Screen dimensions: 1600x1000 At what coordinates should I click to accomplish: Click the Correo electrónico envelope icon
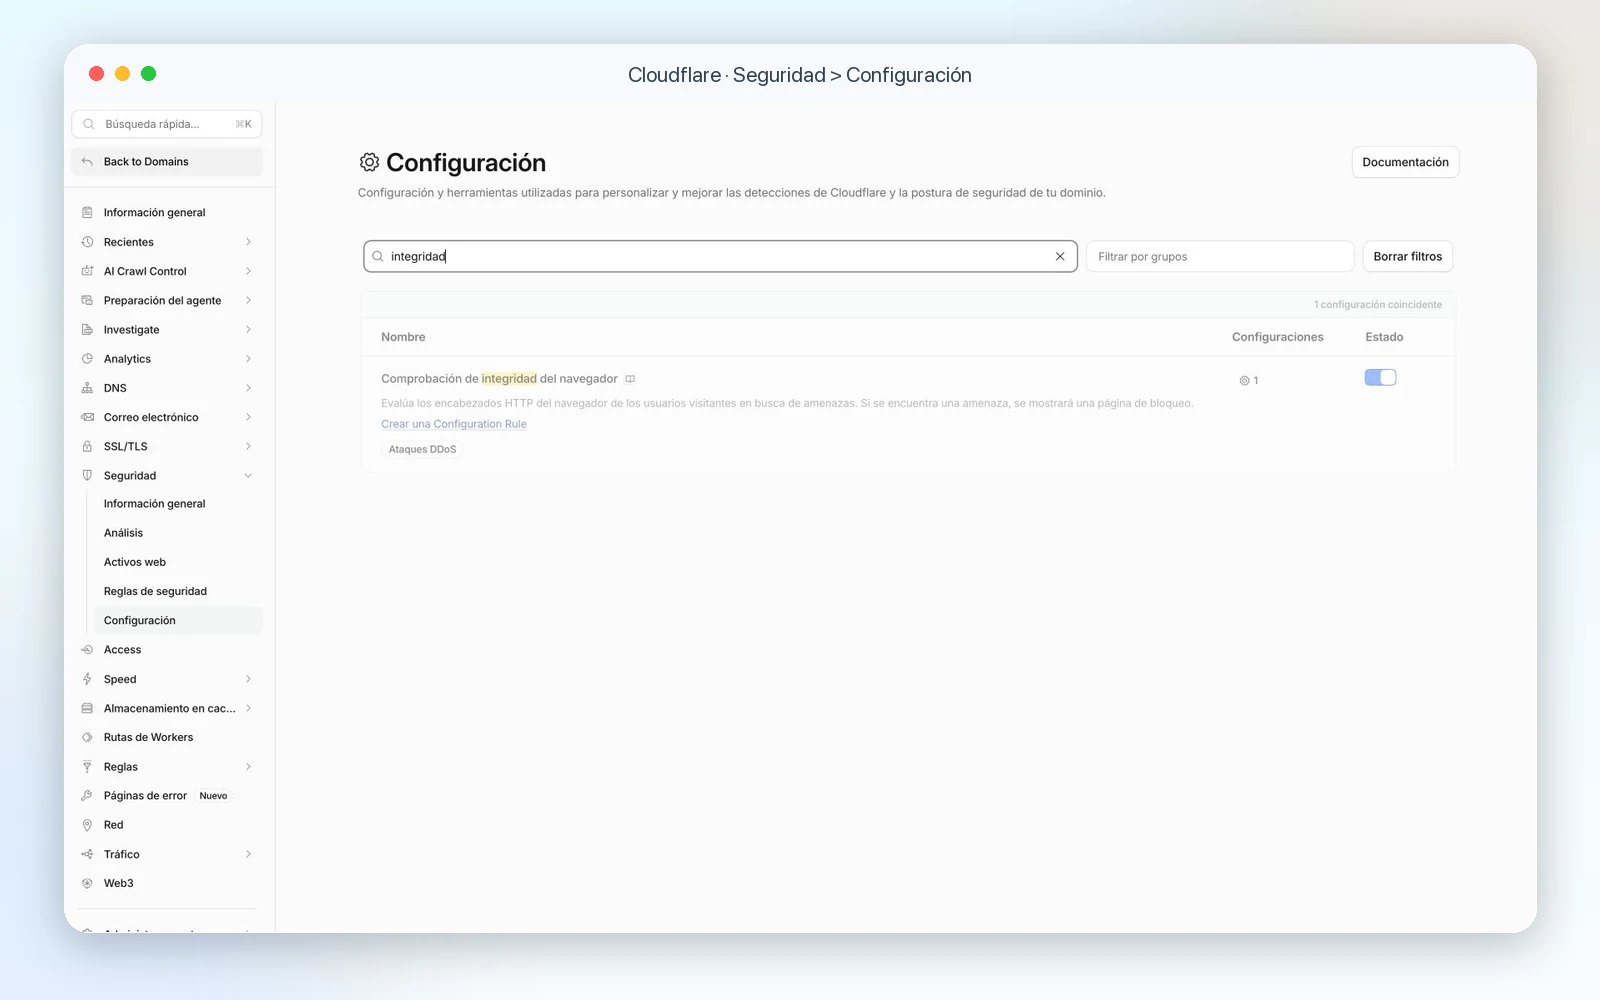coord(87,417)
